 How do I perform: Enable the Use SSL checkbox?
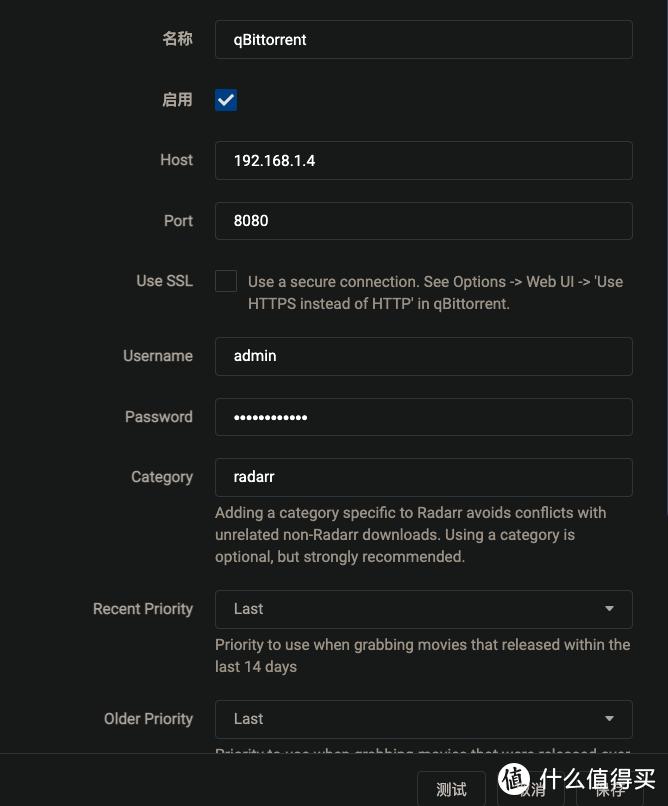(x=226, y=281)
